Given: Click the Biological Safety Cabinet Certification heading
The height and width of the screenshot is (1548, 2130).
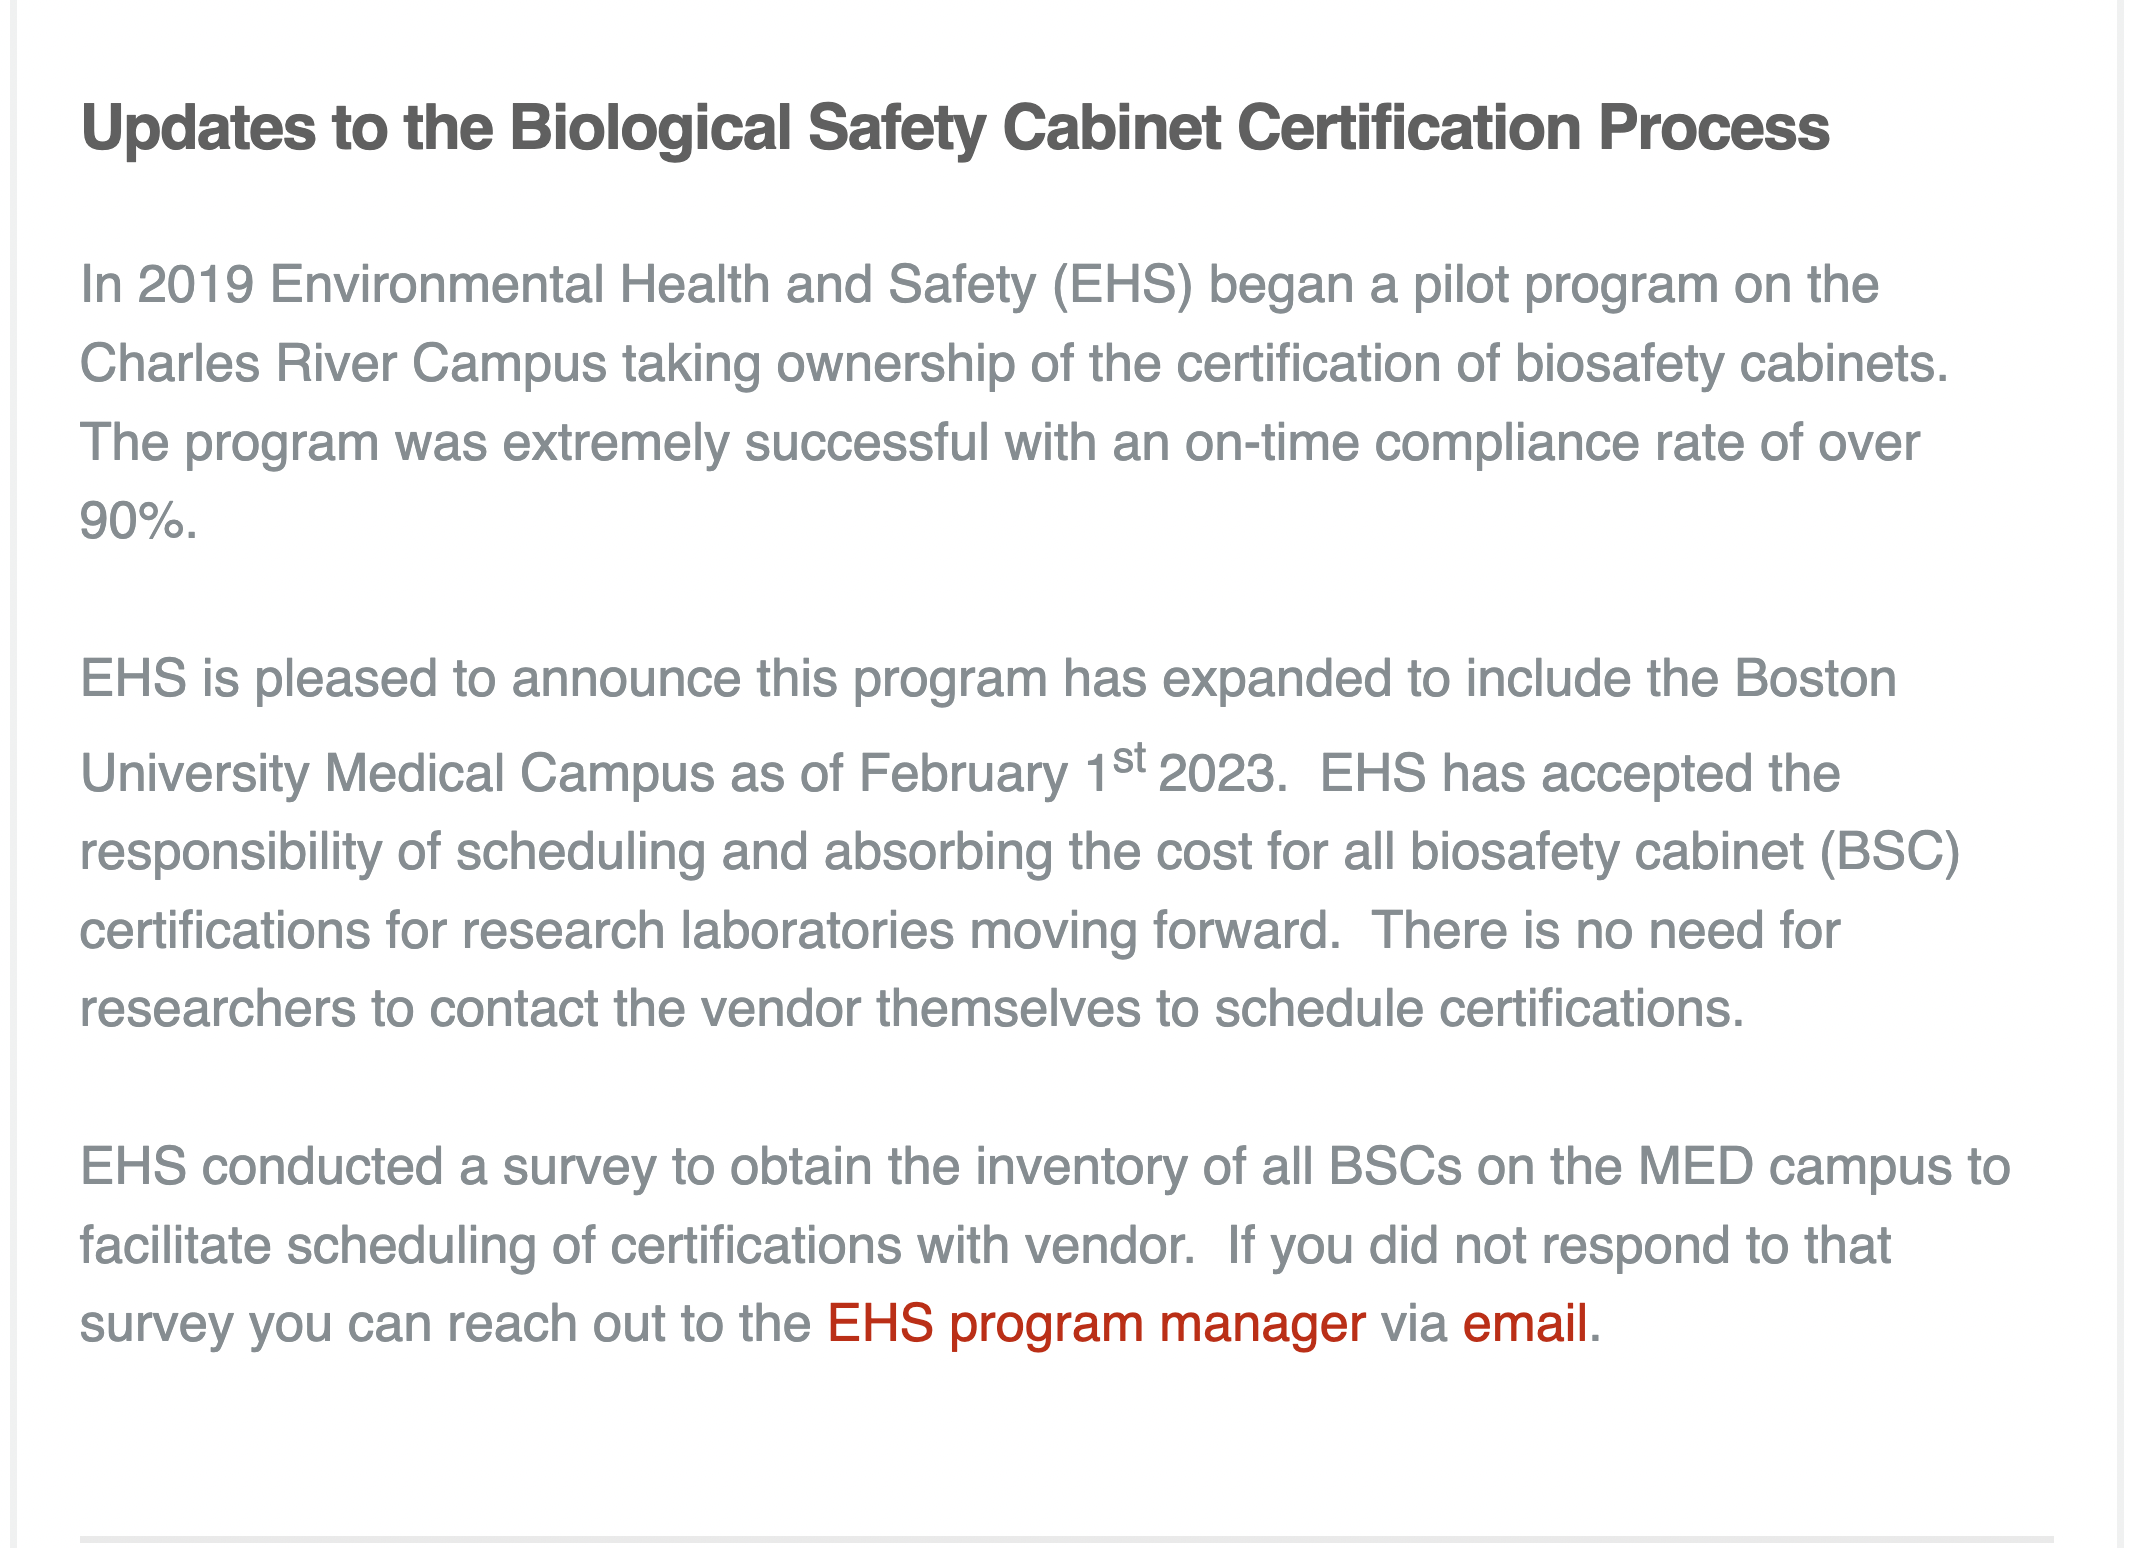Looking at the screenshot, I should tap(955, 128).
